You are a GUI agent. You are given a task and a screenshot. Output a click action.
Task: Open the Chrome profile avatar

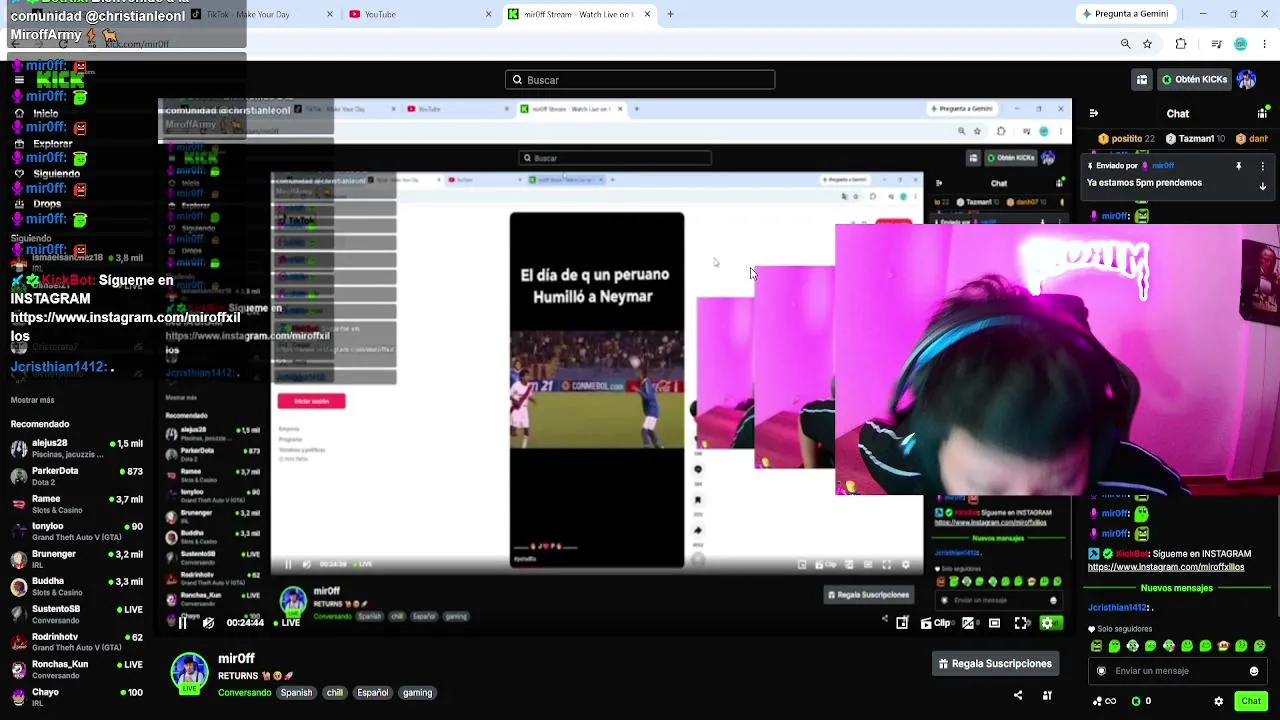pyautogui.click(x=1240, y=44)
